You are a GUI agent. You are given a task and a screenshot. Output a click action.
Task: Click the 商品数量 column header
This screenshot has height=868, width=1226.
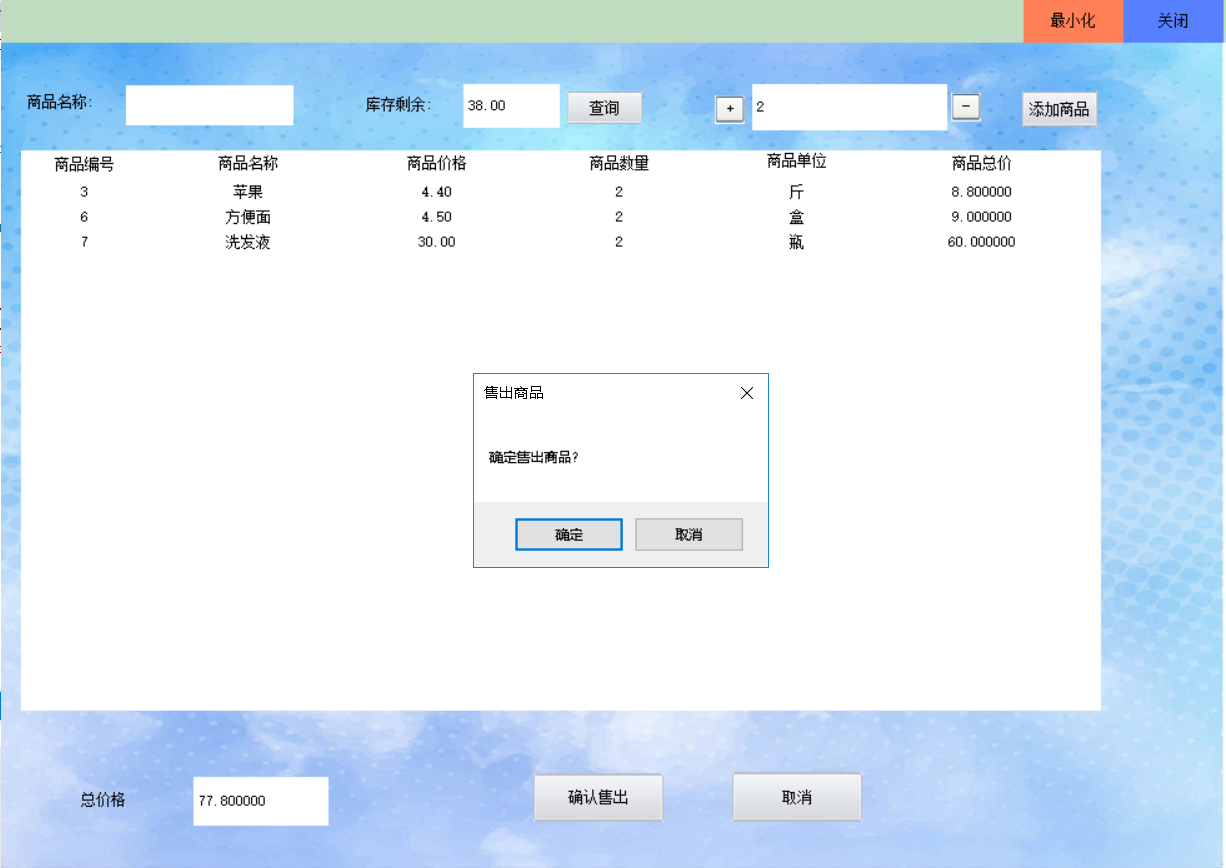(x=618, y=163)
